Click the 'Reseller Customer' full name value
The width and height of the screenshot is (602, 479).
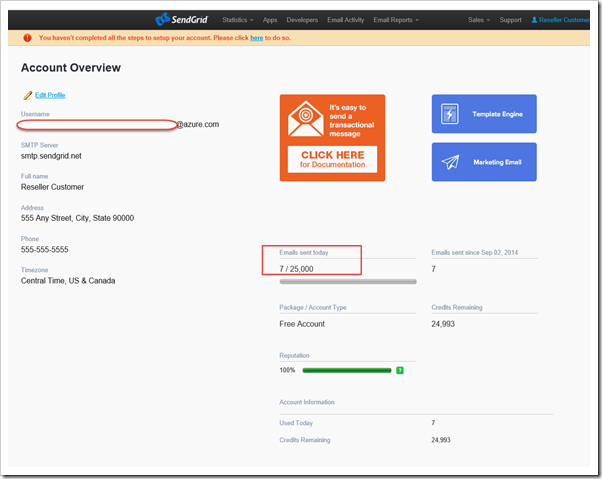[x=52, y=187]
